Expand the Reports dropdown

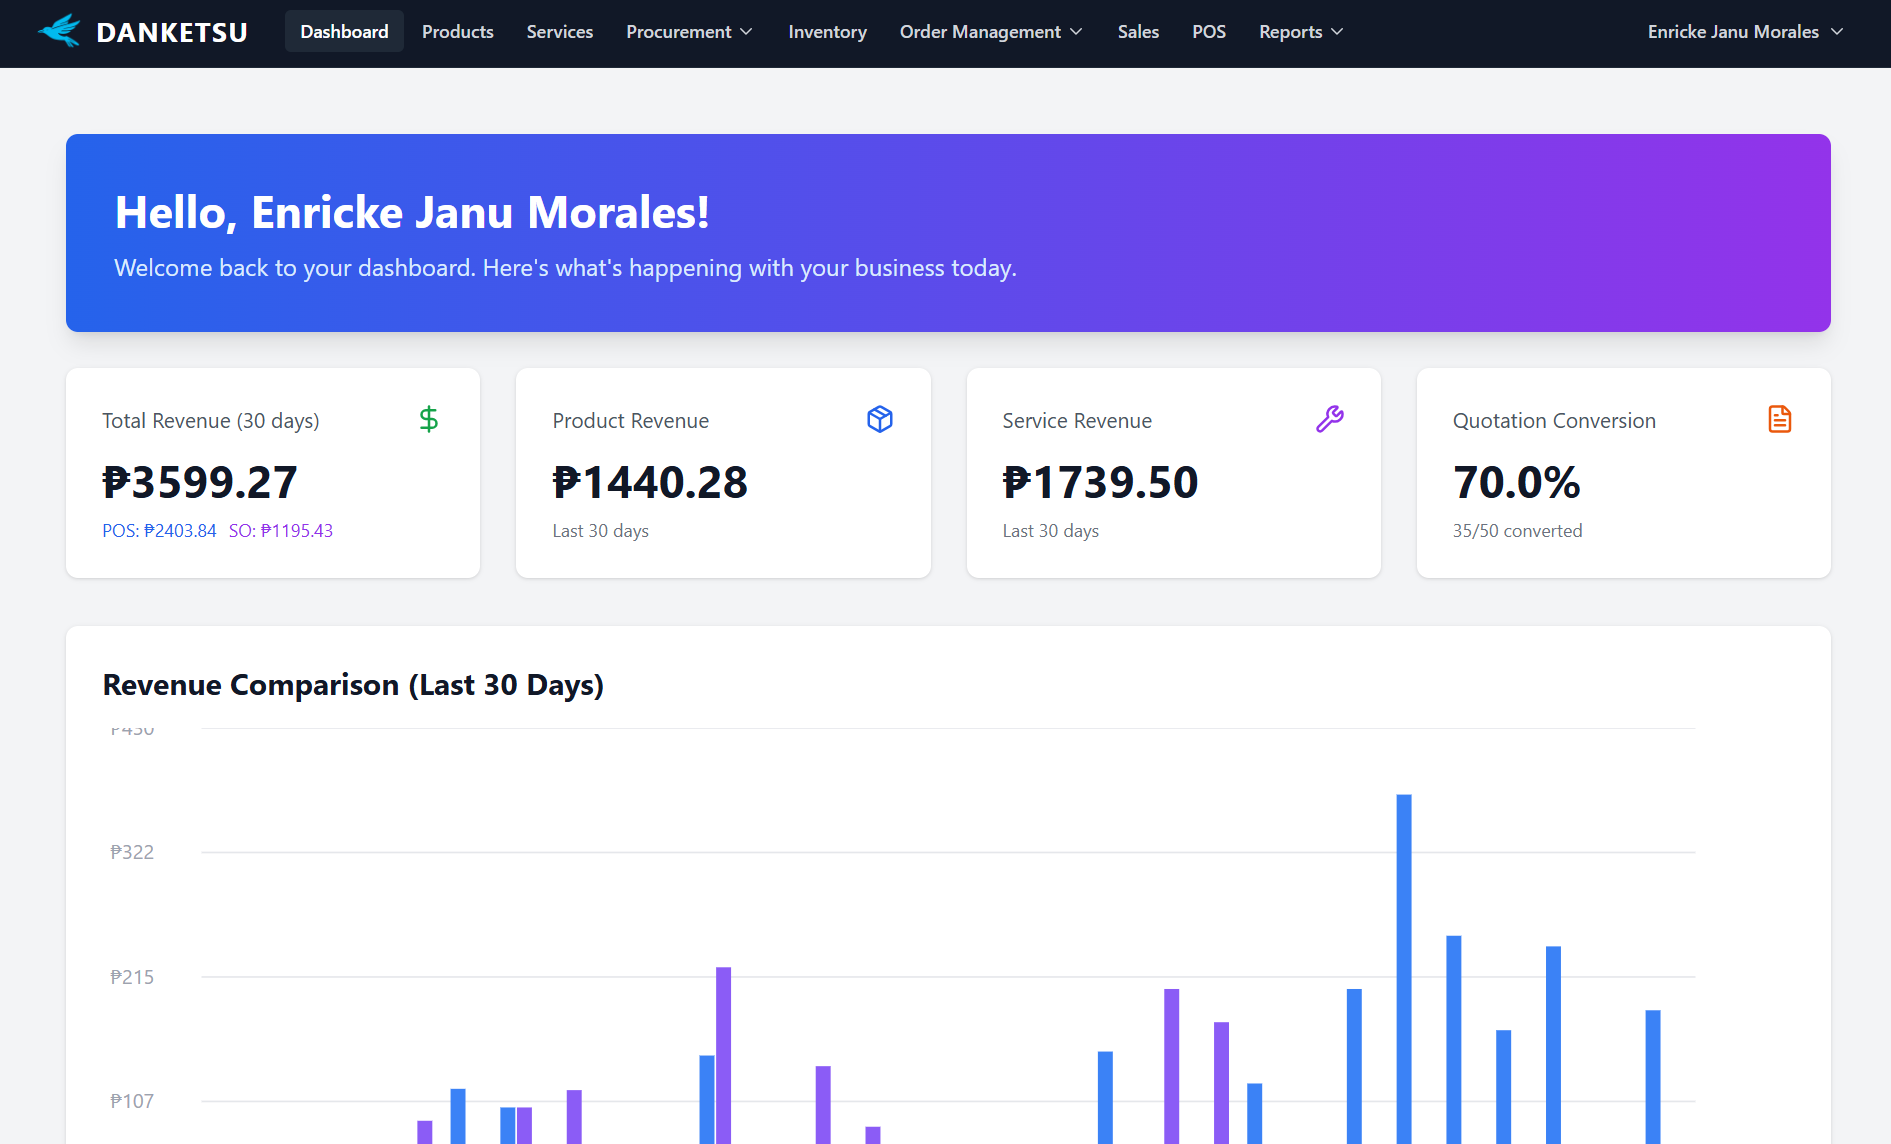coord(1300,31)
